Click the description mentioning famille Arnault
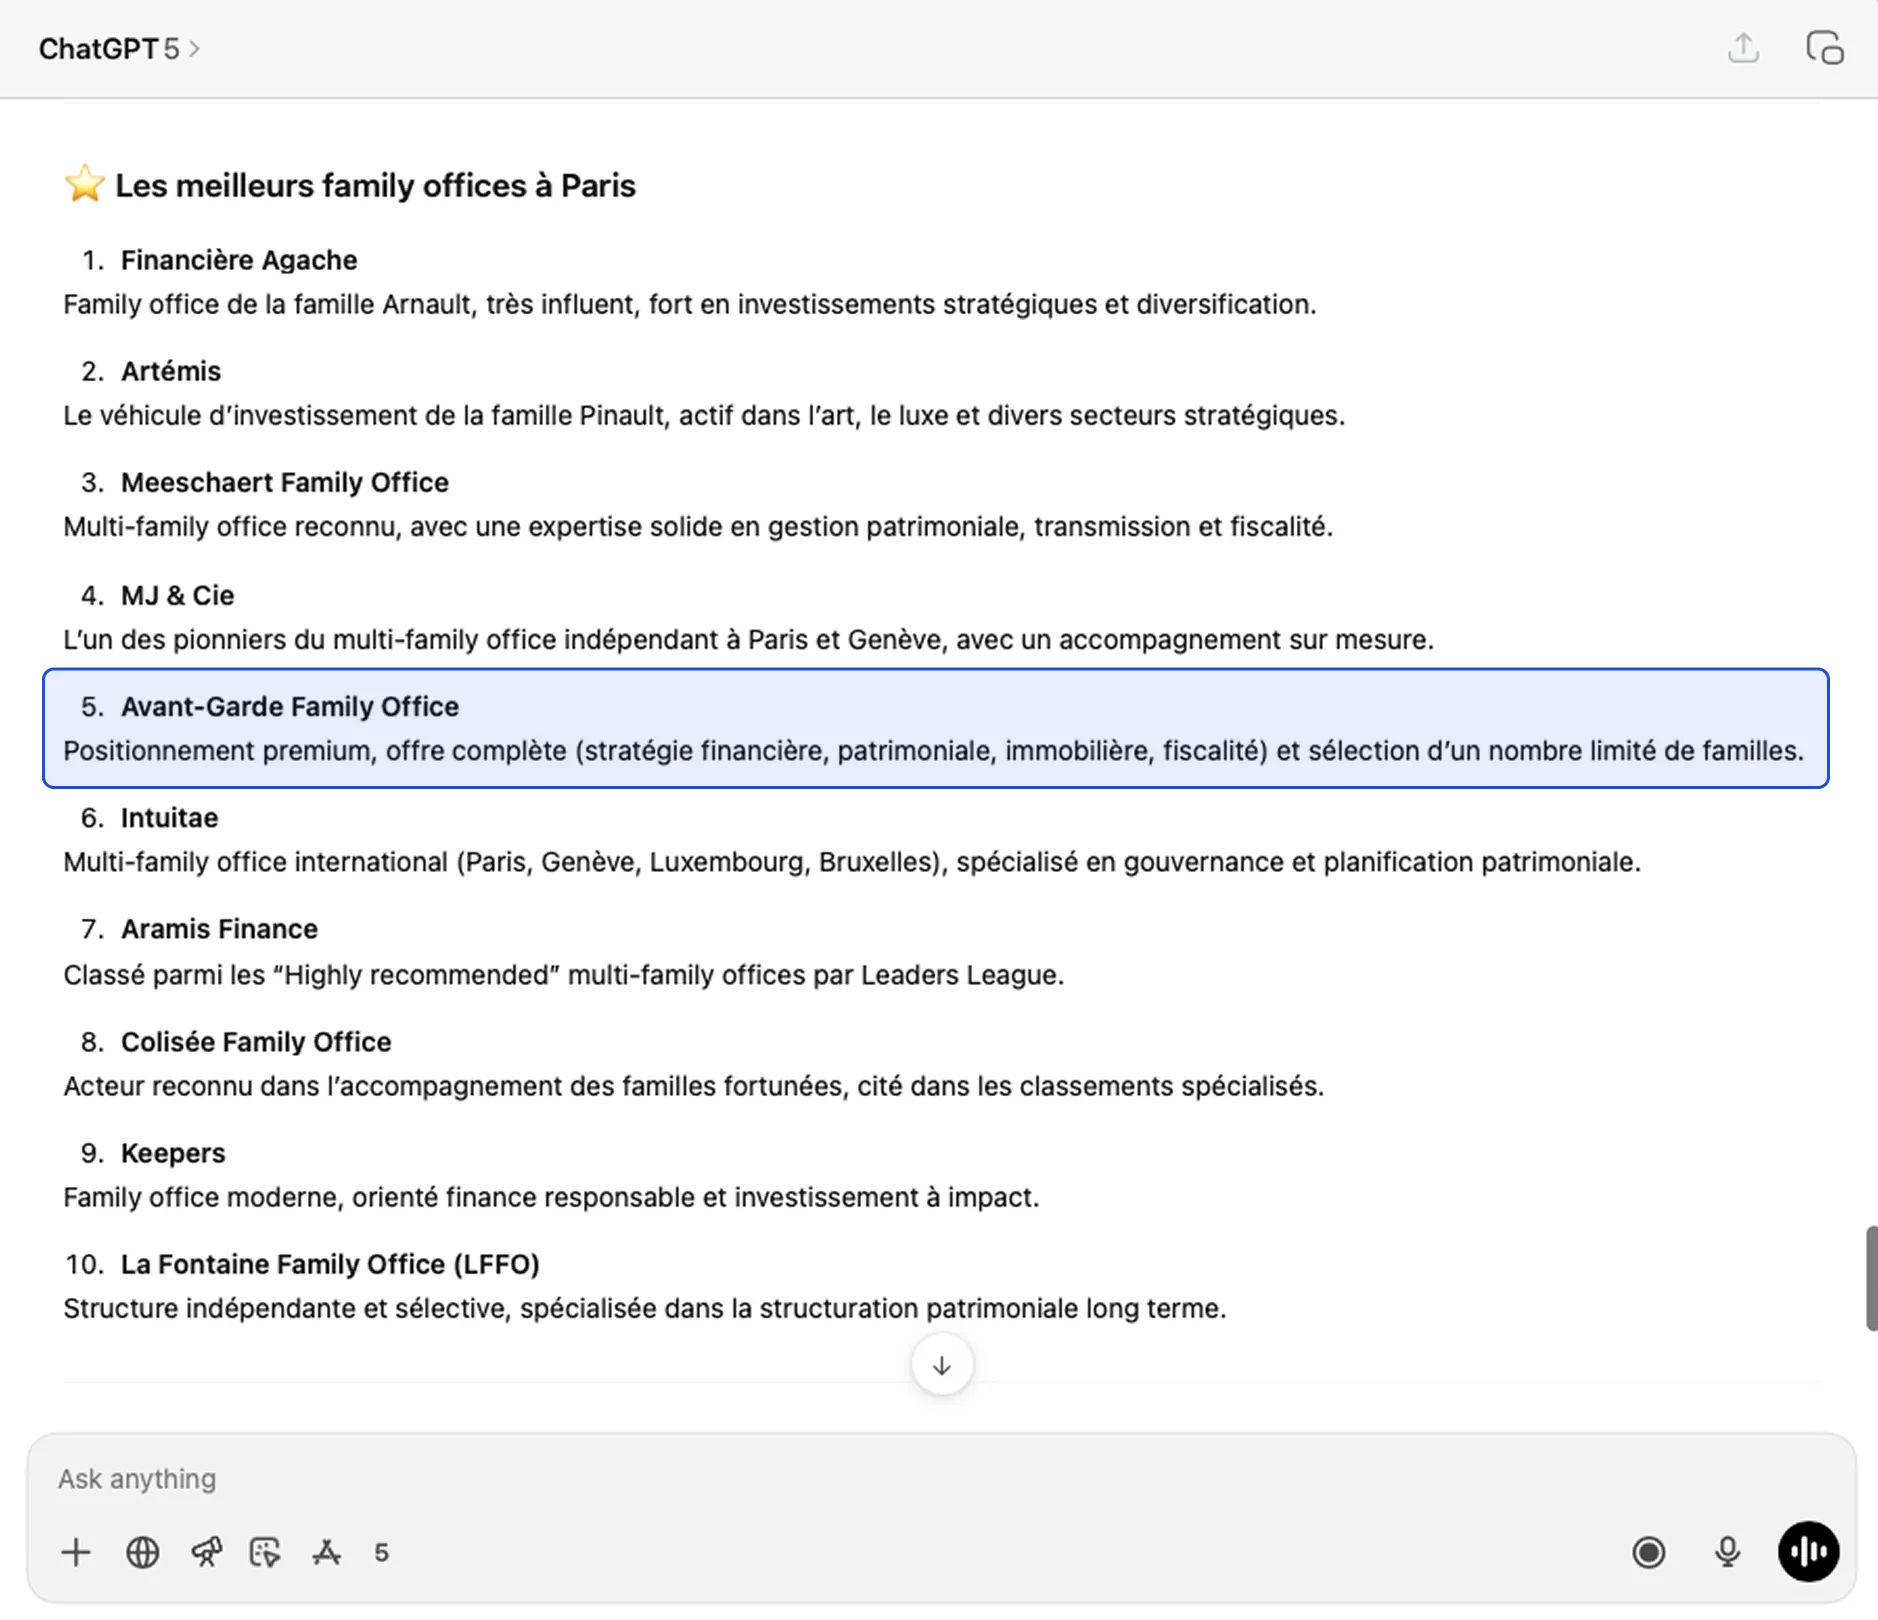The image size is (1878, 1620). pyautogui.click(x=690, y=304)
